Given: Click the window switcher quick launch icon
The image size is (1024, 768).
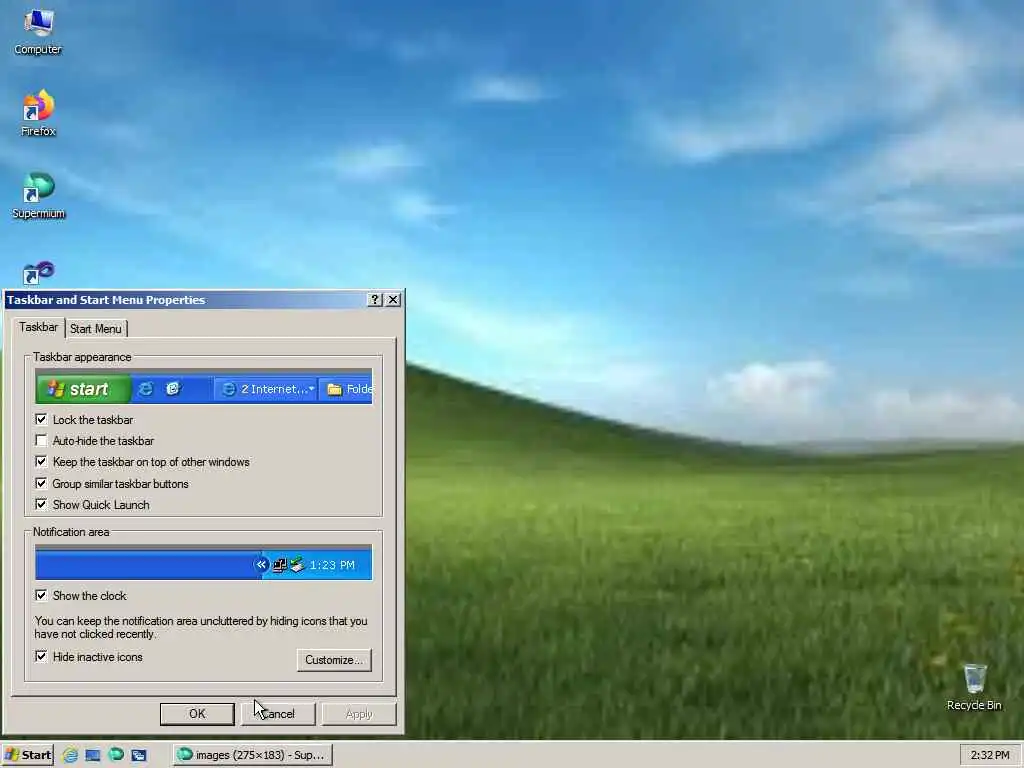Looking at the screenshot, I should [x=138, y=755].
